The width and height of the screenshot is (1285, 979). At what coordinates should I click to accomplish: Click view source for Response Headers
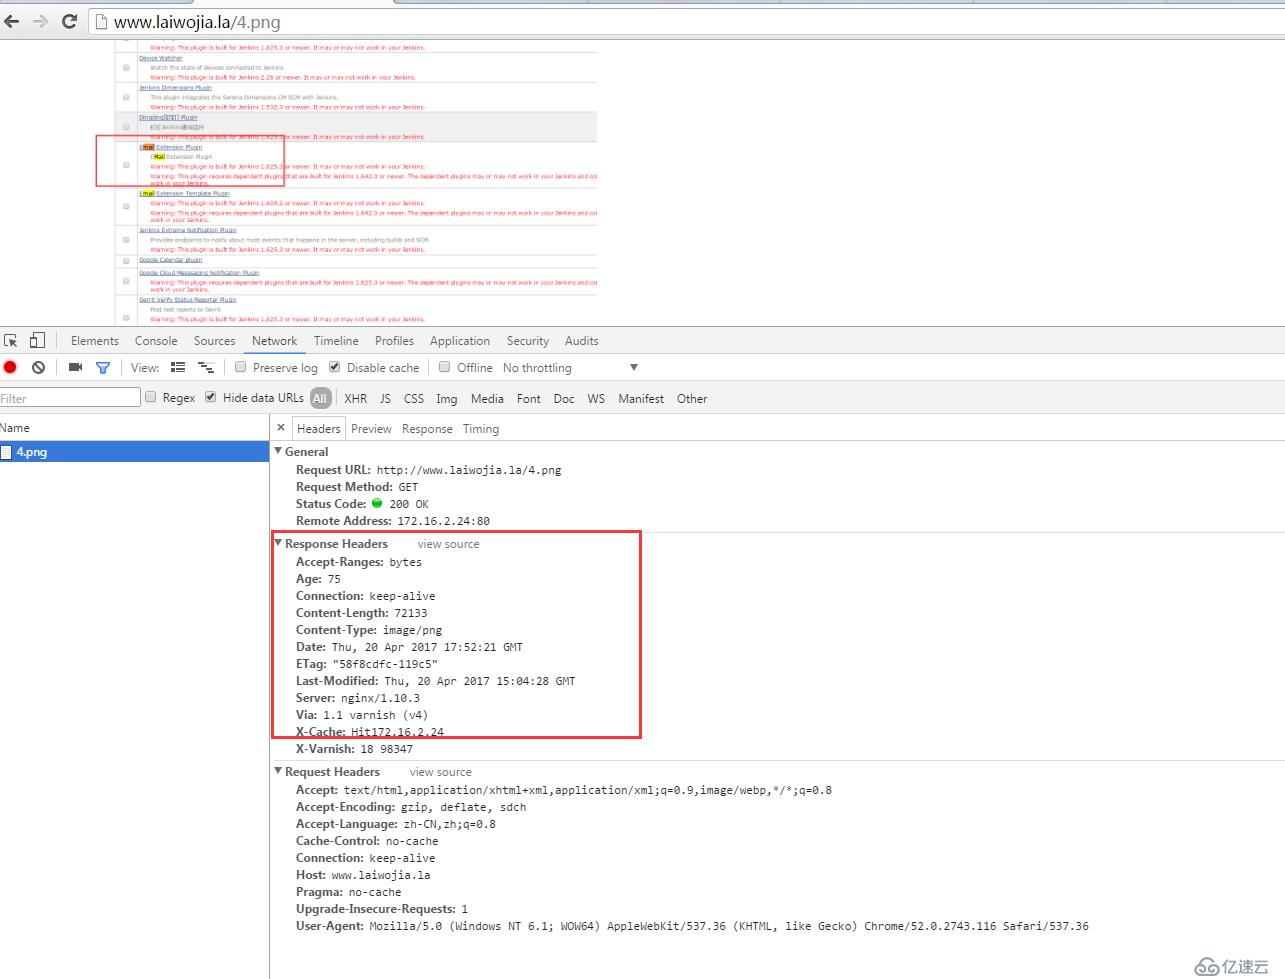pos(448,544)
